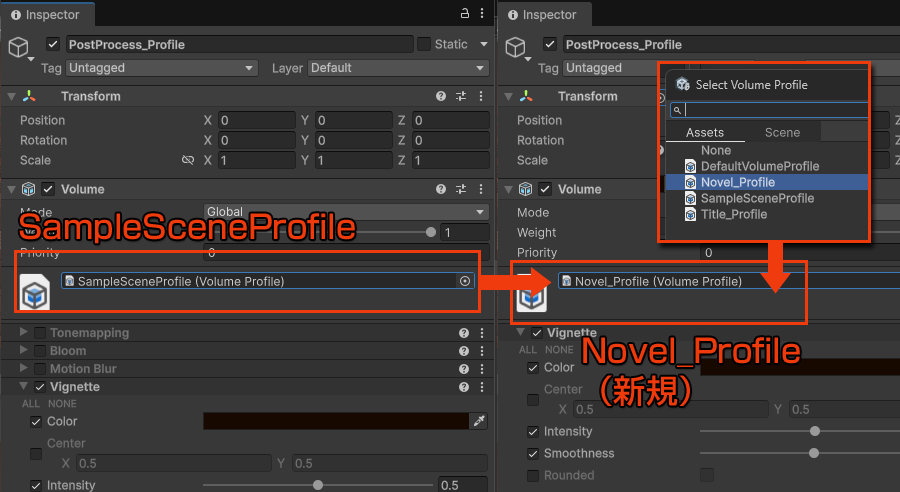The height and width of the screenshot is (492, 900).
Task: Expand the Motion Blur override section
Action: click(24, 369)
